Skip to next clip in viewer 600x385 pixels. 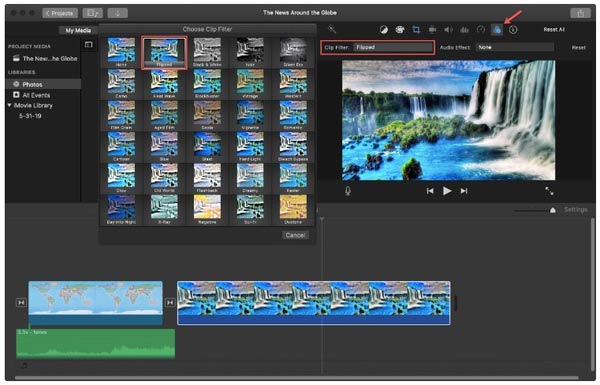(x=464, y=191)
